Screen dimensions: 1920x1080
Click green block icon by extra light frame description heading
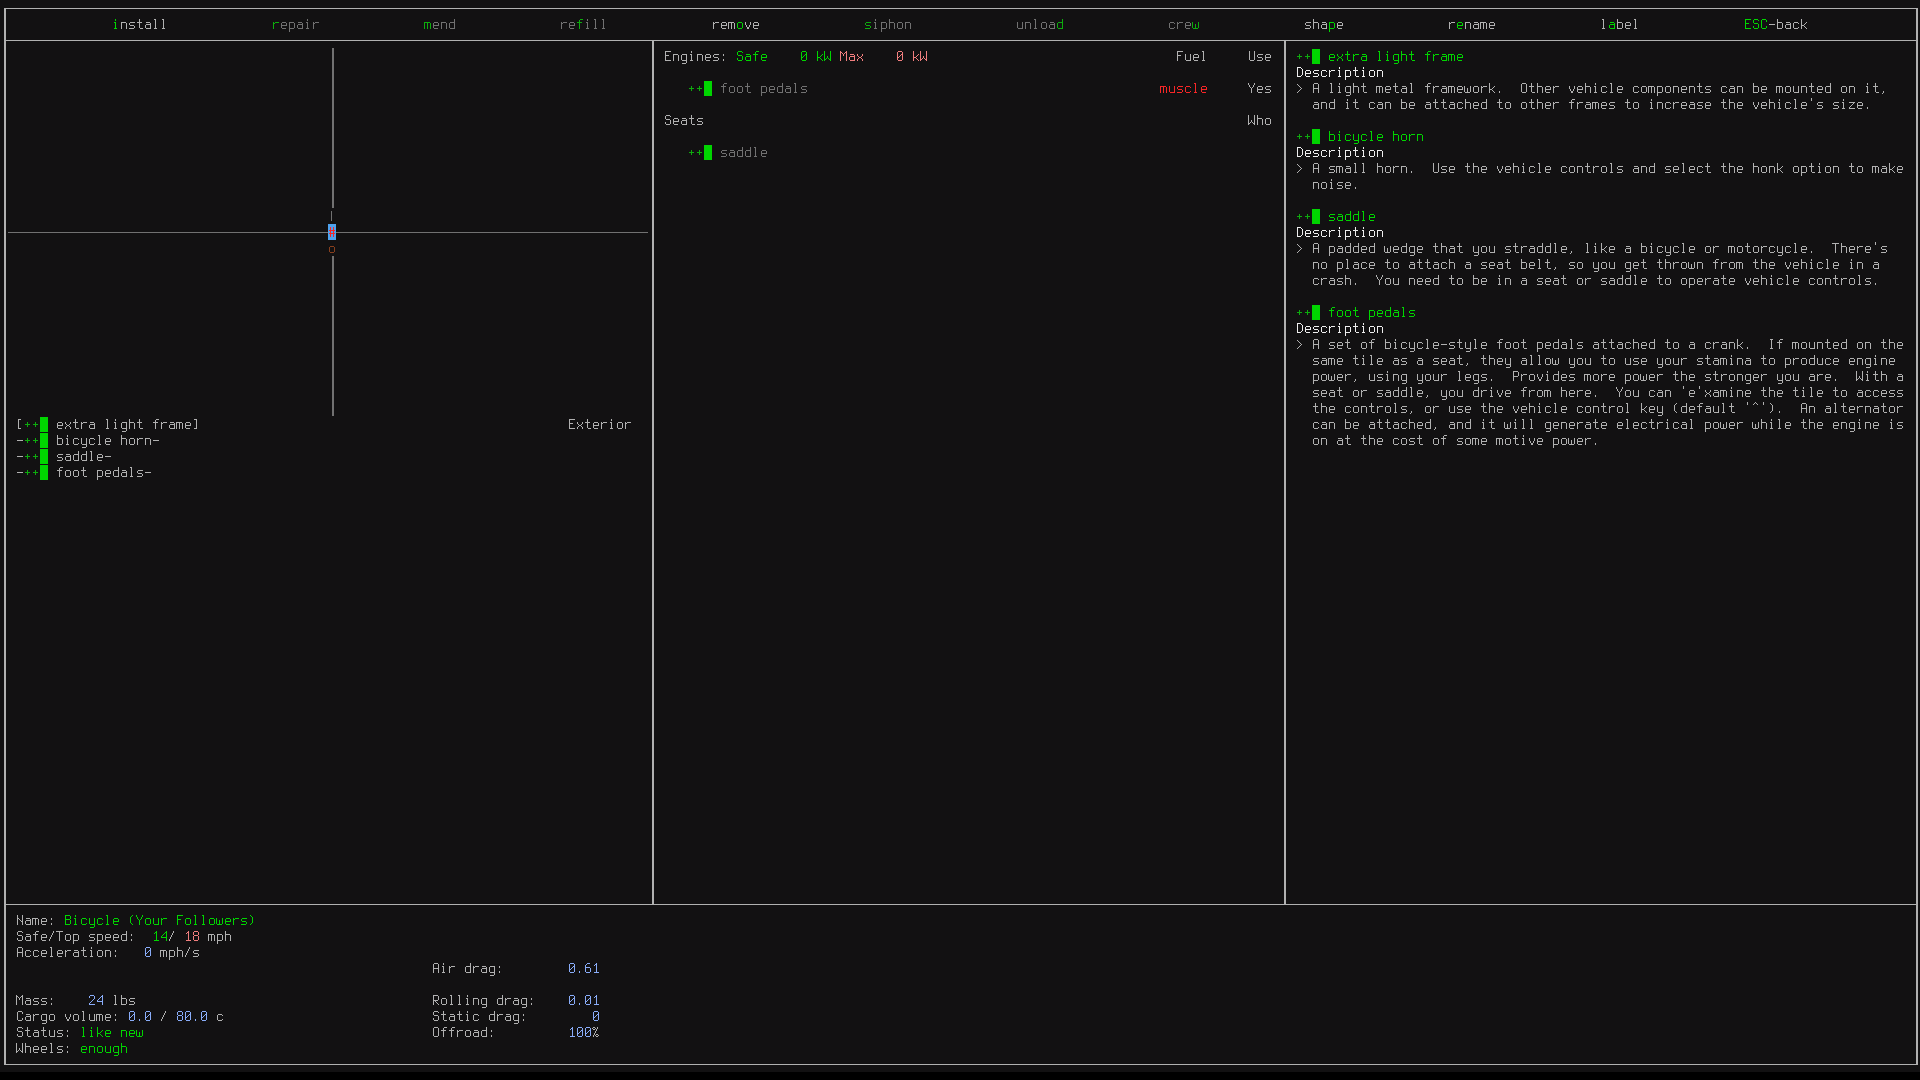[1316, 57]
